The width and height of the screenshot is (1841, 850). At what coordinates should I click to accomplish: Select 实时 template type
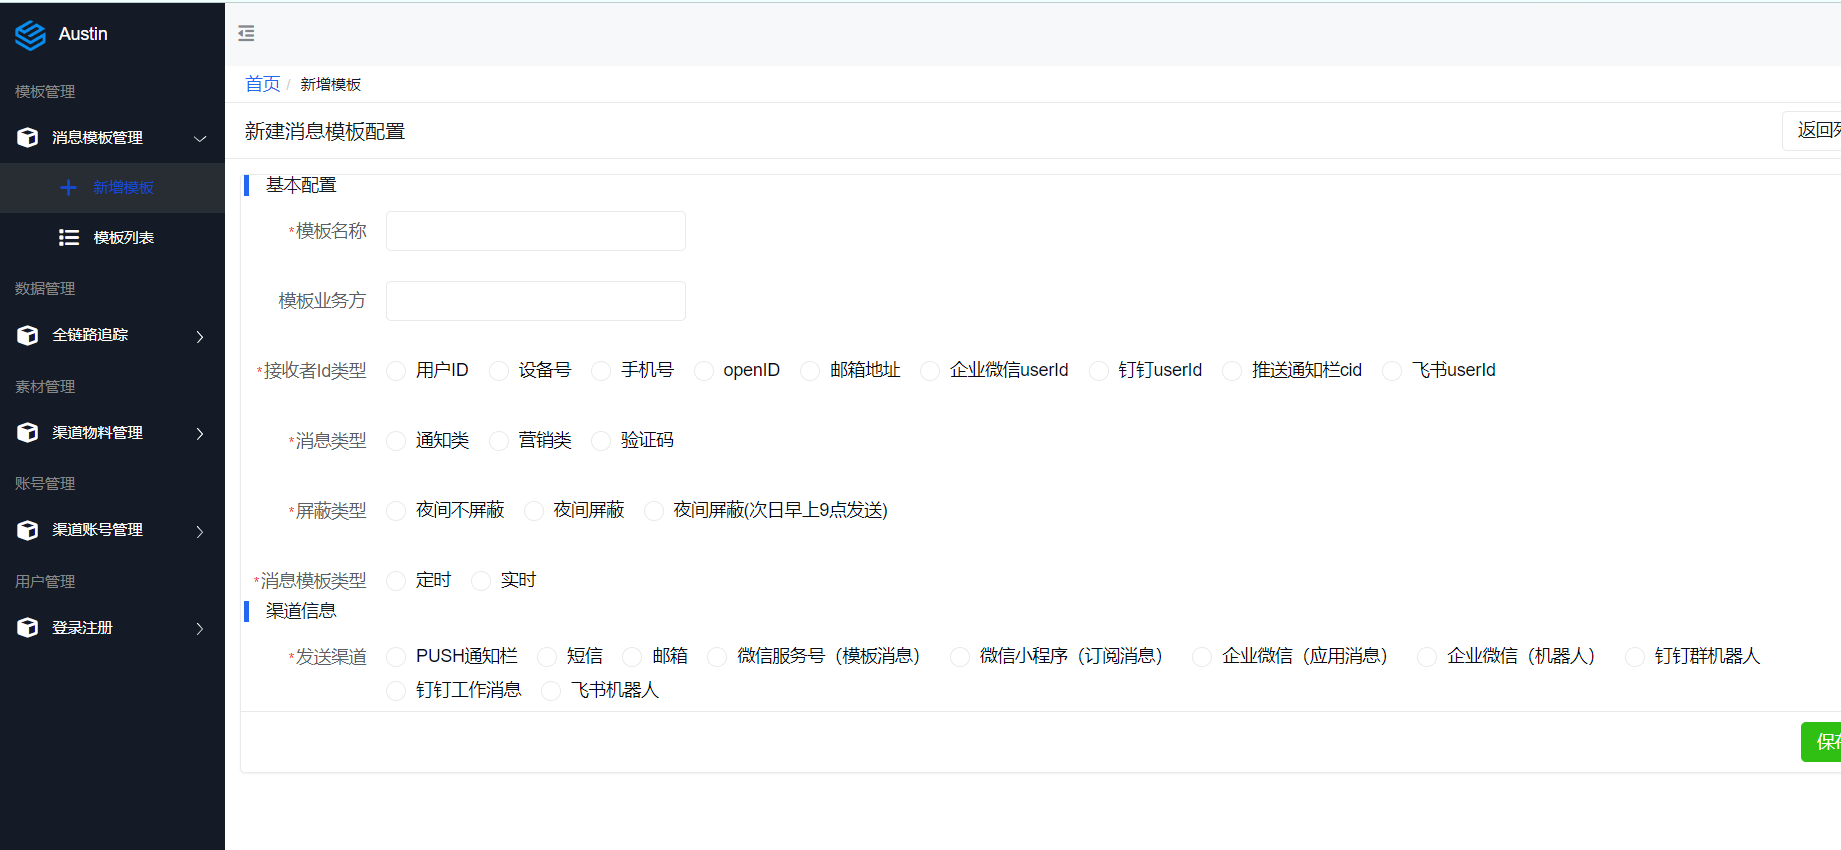click(x=481, y=581)
